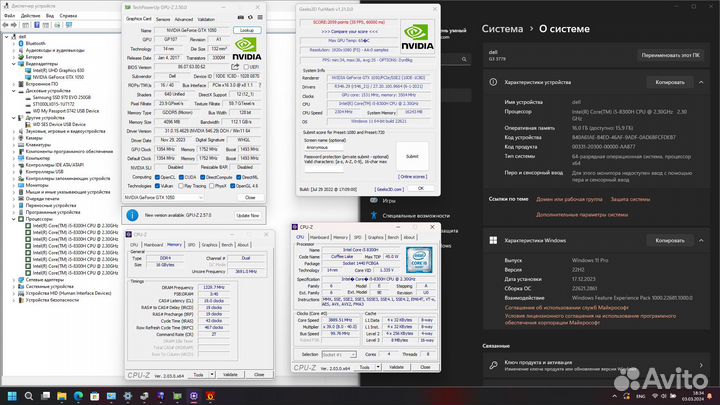This screenshot has height=405, width=720.
Task: Collapse Характеристики устройства section chevron
Action: [701, 82]
